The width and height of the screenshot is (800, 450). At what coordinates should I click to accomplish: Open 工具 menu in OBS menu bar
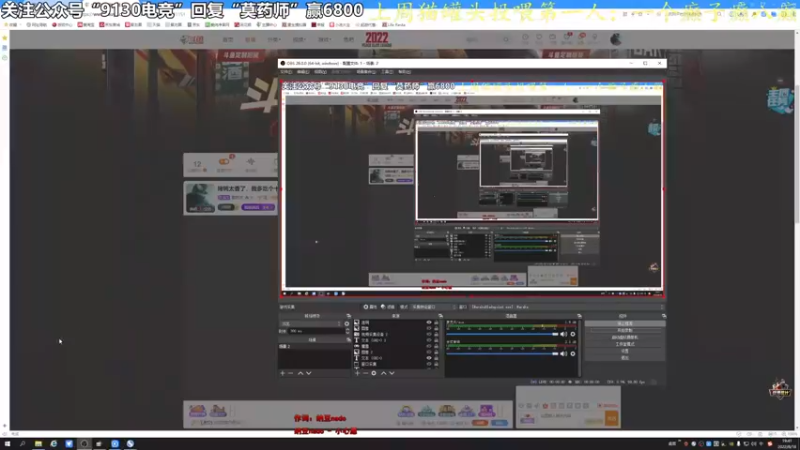click(387, 72)
